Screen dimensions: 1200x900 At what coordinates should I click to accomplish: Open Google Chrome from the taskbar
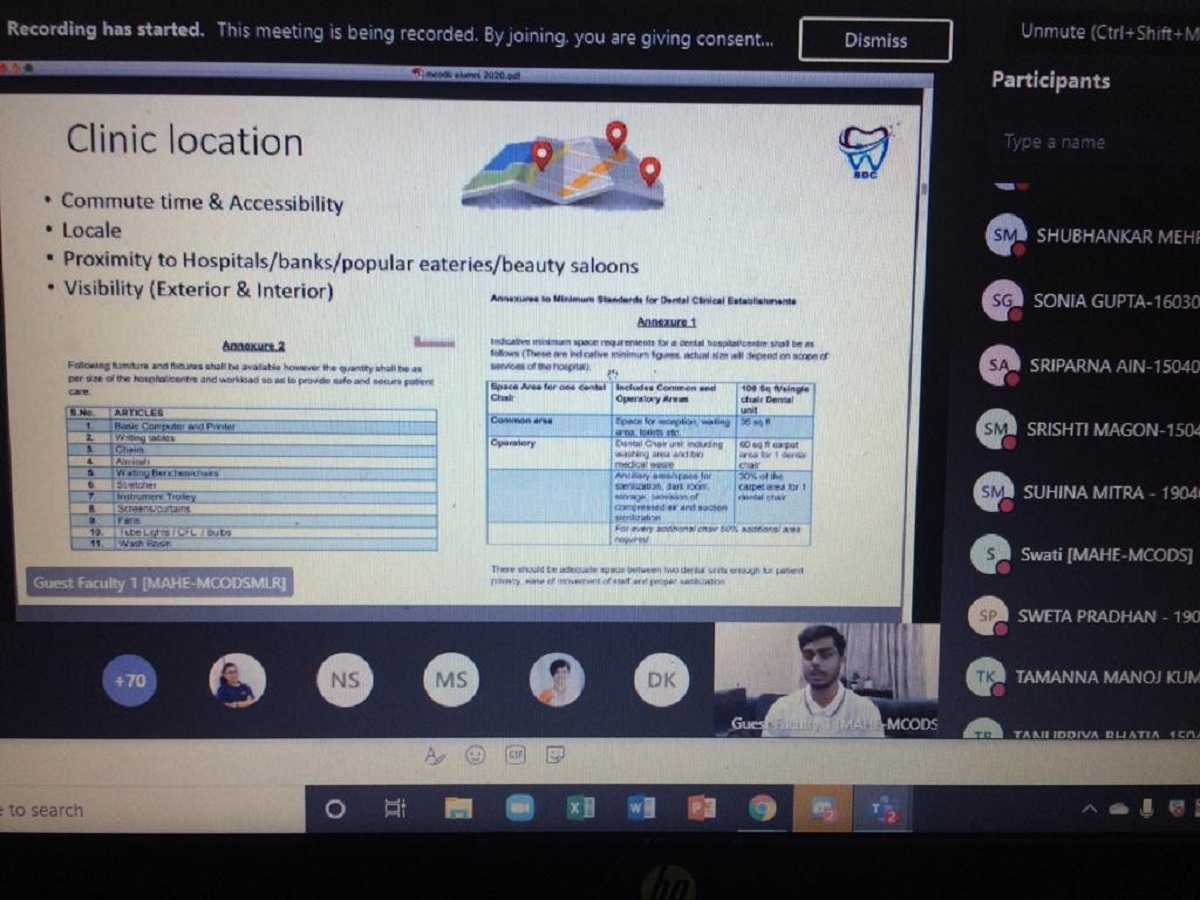pos(762,808)
